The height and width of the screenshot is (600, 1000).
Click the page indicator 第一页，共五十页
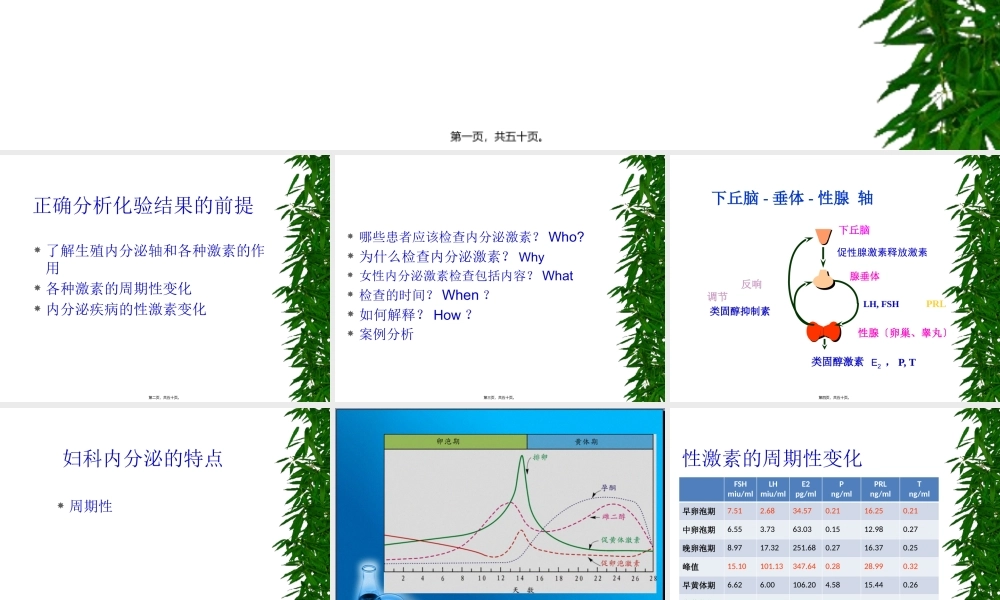(497, 135)
